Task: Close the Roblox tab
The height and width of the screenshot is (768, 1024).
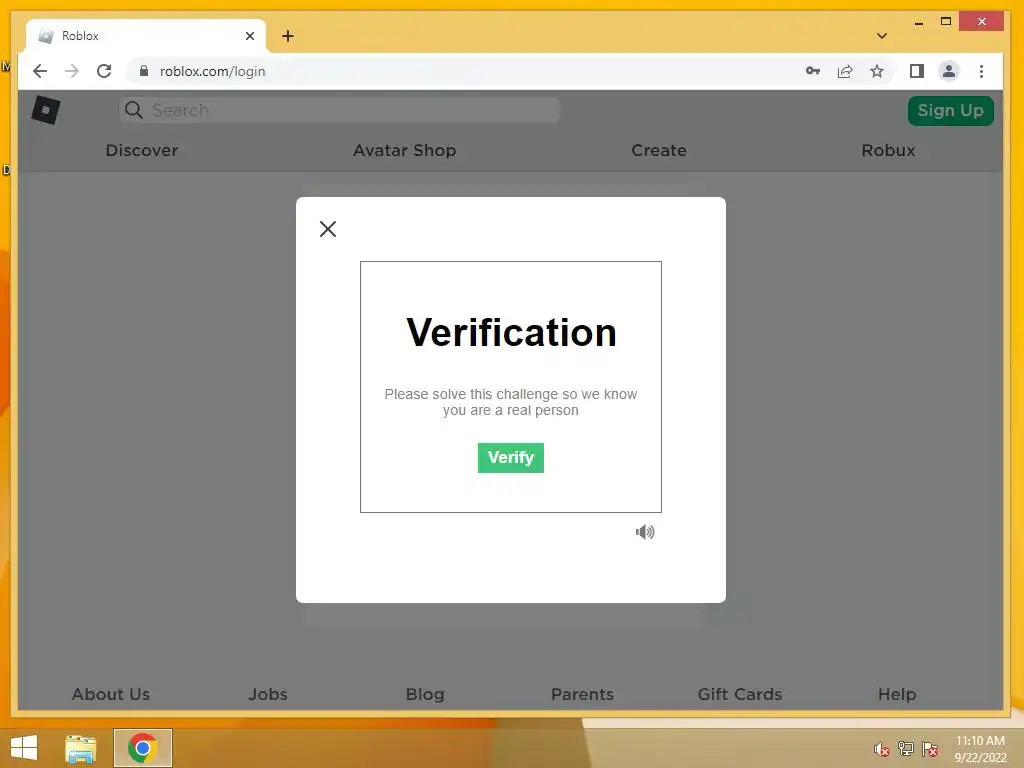Action: pyautogui.click(x=249, y=36)
